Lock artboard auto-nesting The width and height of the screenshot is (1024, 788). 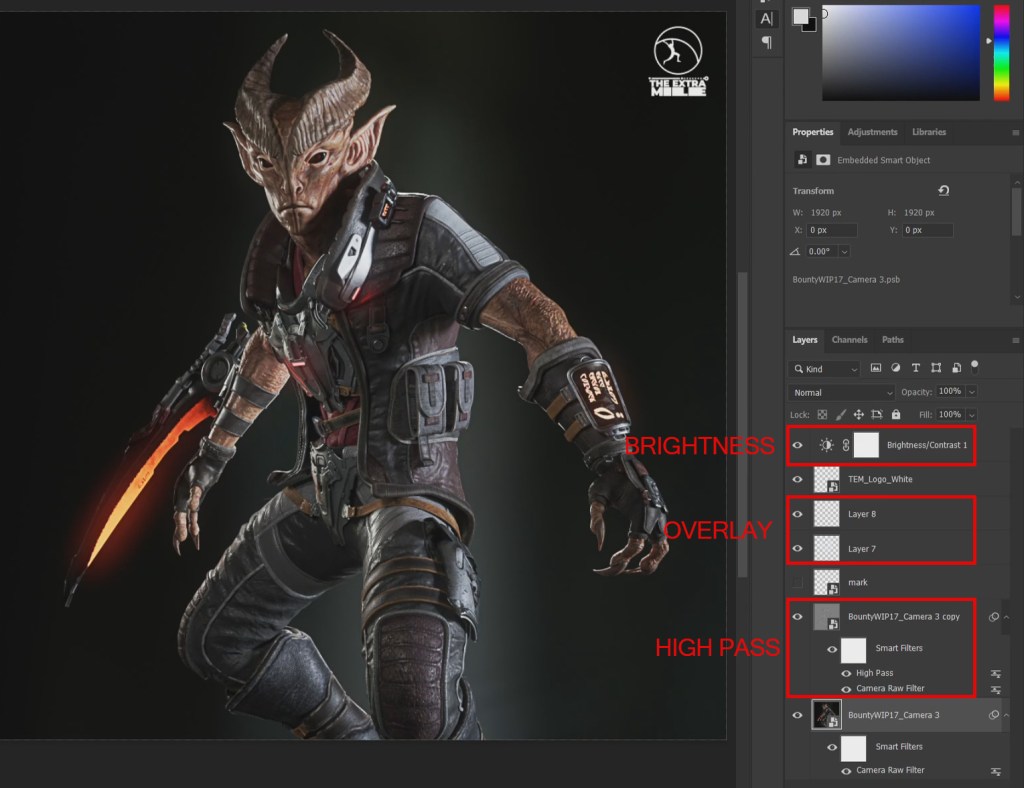tap(877, 415)
